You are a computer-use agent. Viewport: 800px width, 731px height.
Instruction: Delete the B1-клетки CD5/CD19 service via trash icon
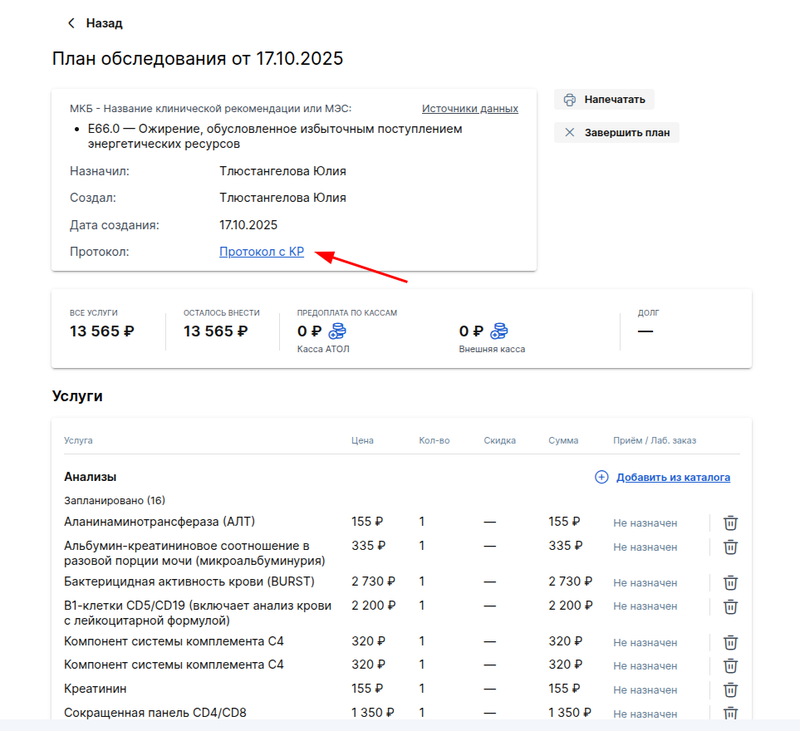730,606
